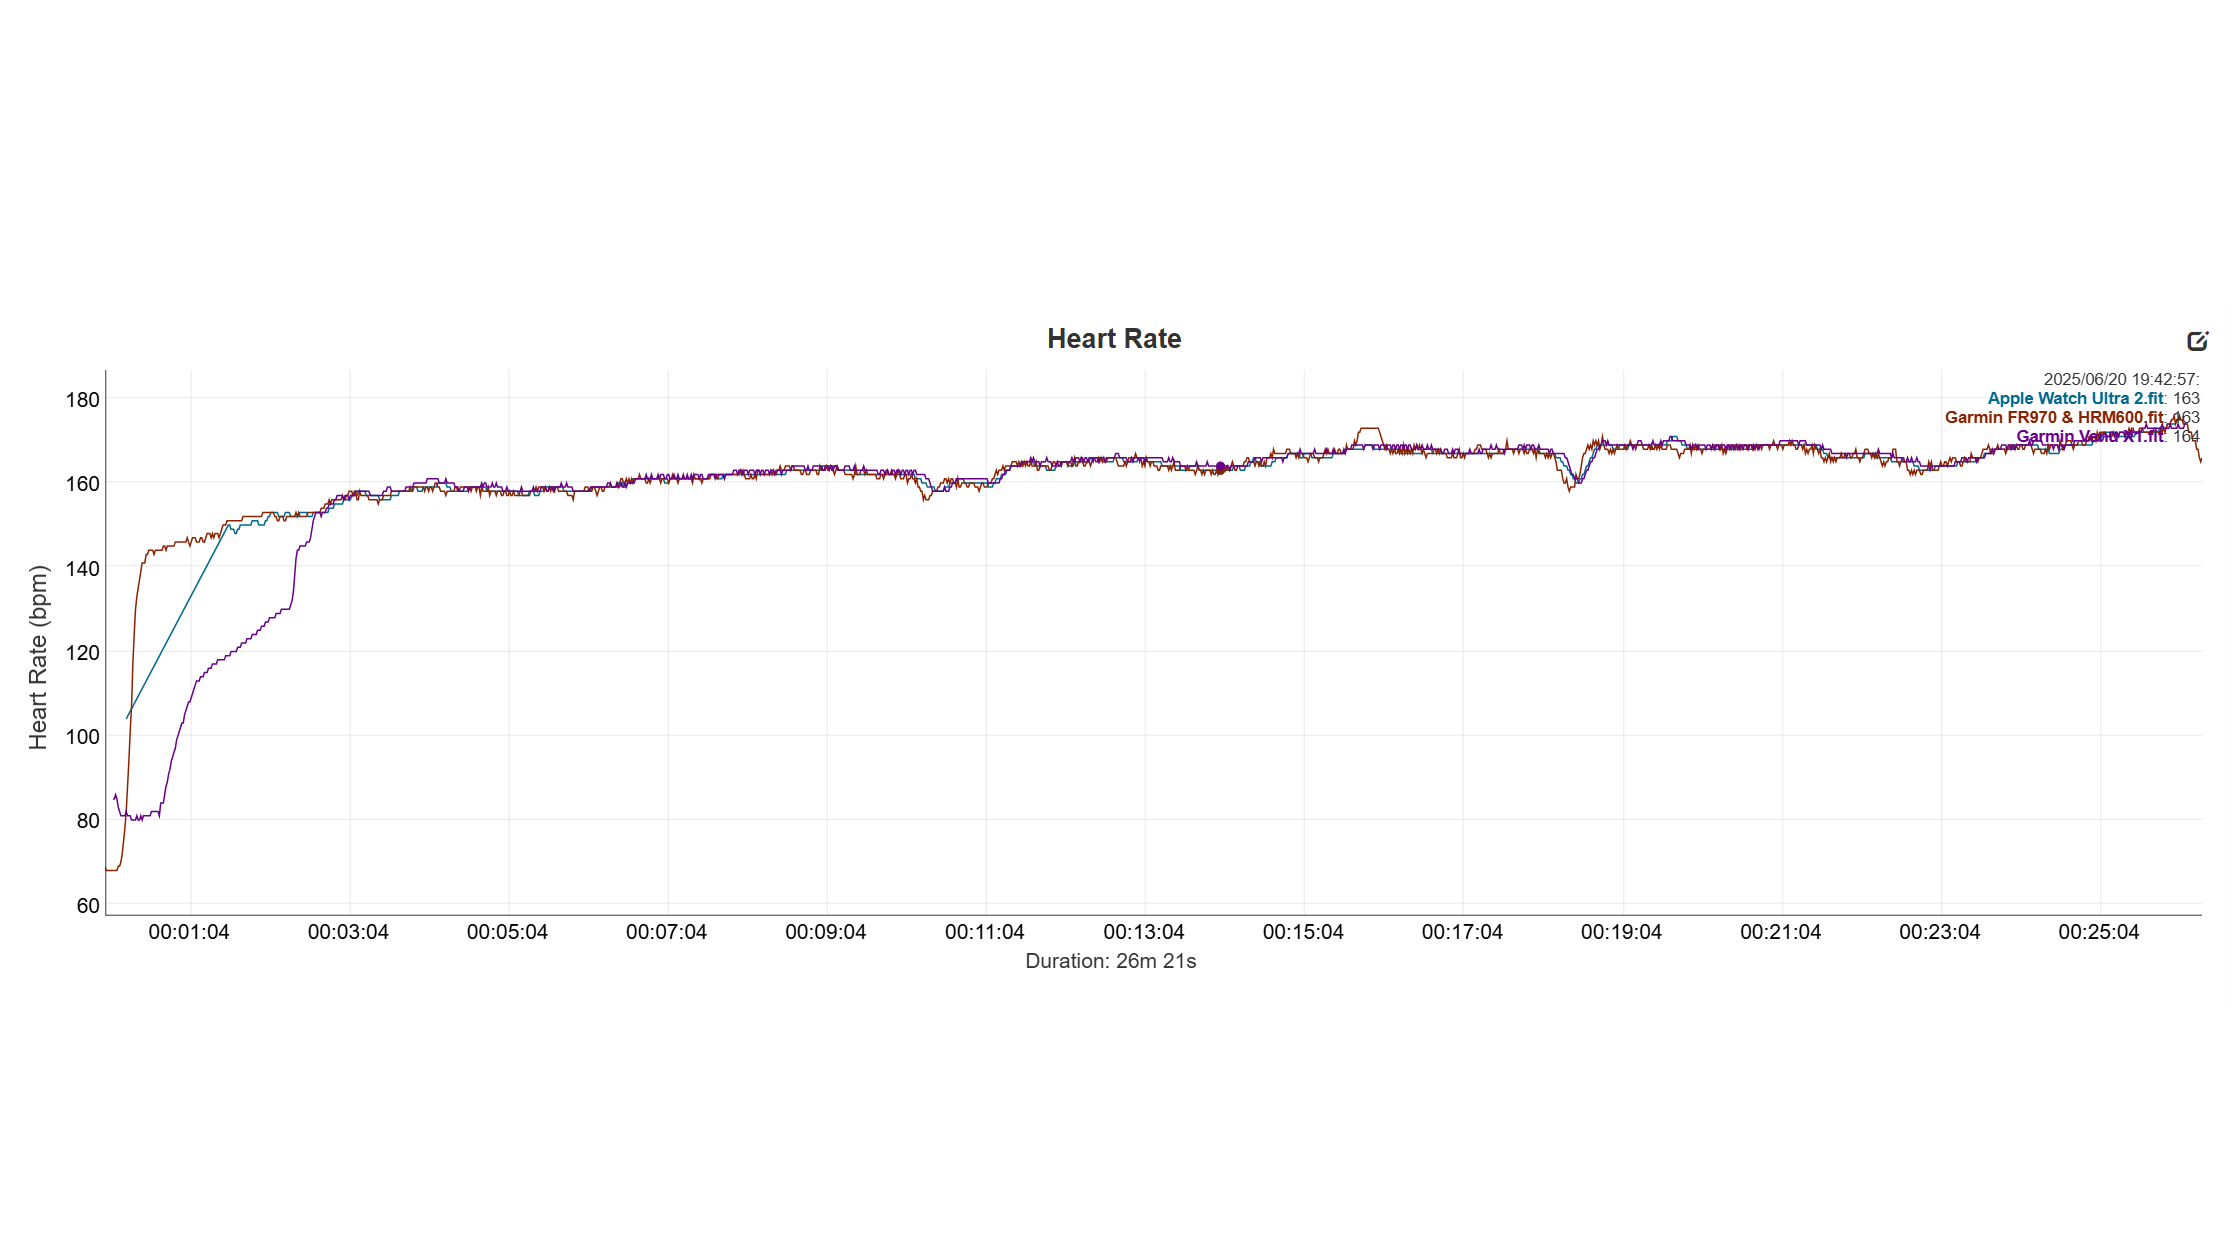The image size is (2236, 1258).
Task: Click the 60 y-axis tick label
Action: coord(88,906)
